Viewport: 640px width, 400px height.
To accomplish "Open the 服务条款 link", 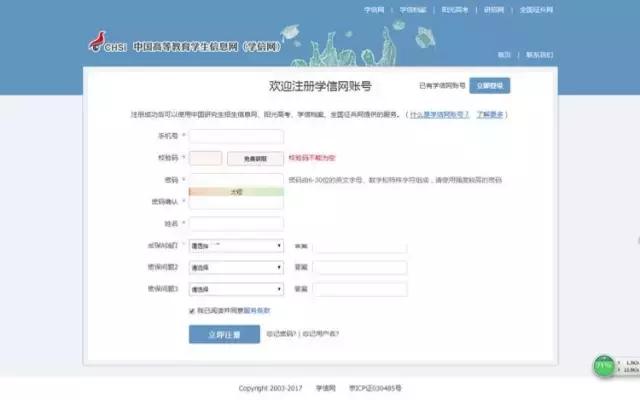I will pos(257,311).
